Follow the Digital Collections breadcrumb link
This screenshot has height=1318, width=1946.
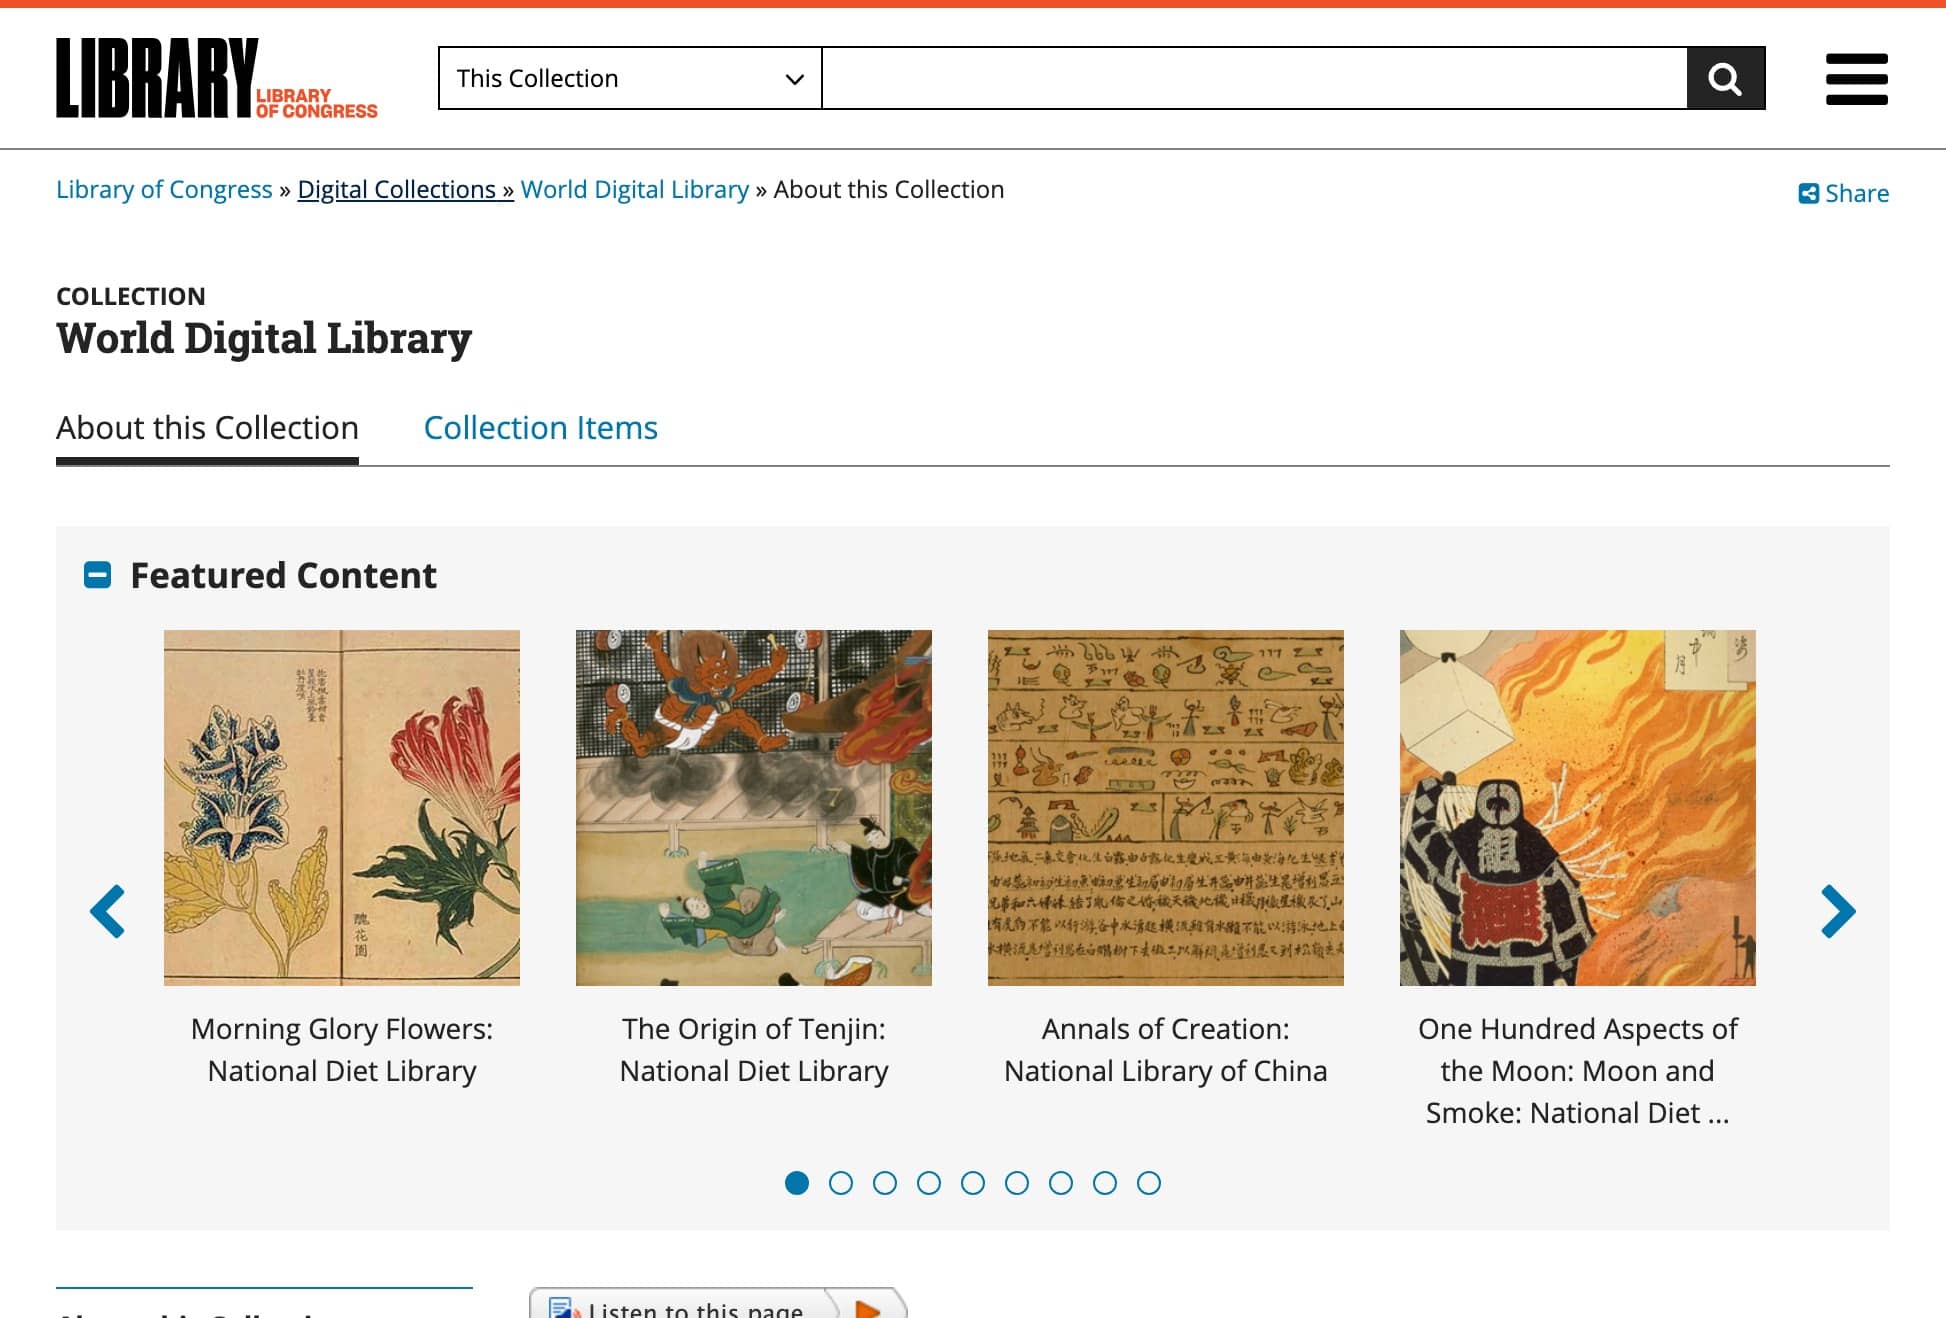[x=405, y=190]
